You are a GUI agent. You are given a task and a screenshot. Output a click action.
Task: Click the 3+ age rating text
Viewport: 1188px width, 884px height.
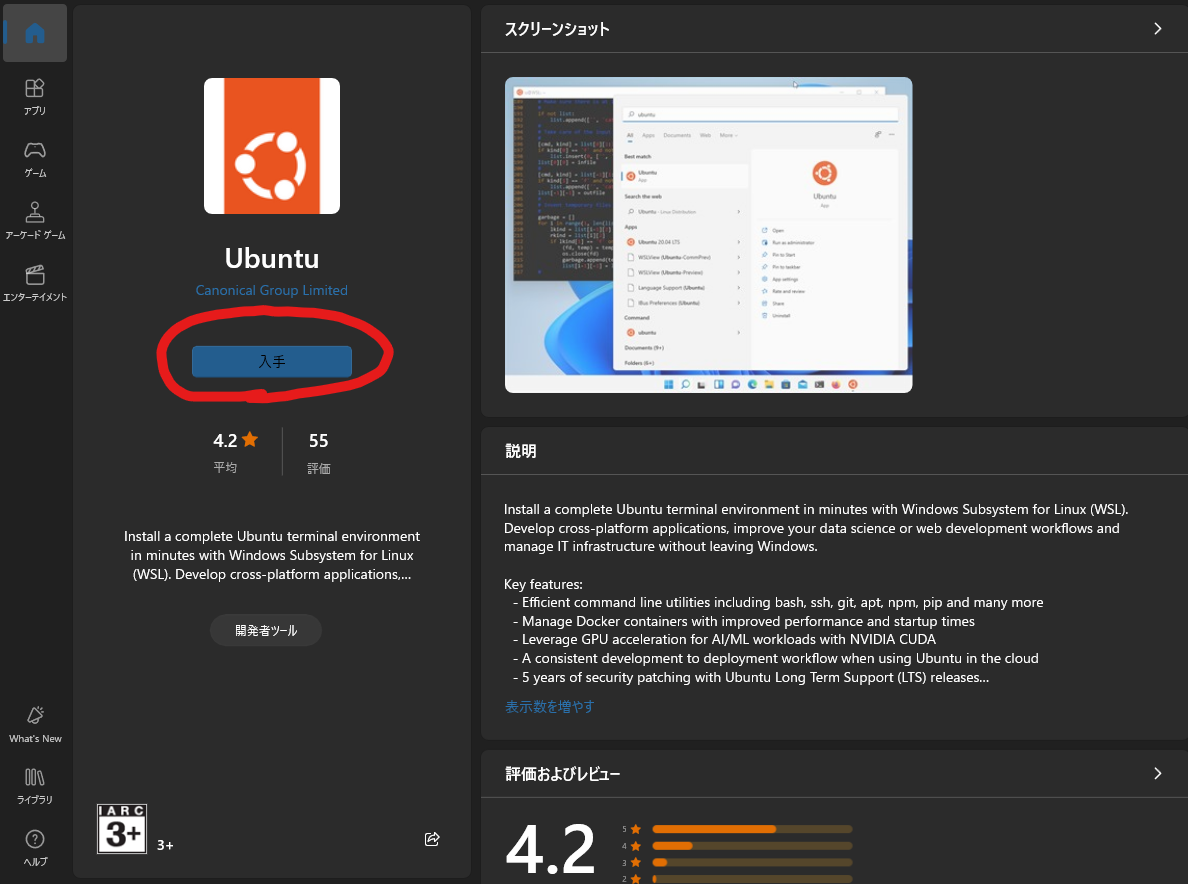point(165,845)
